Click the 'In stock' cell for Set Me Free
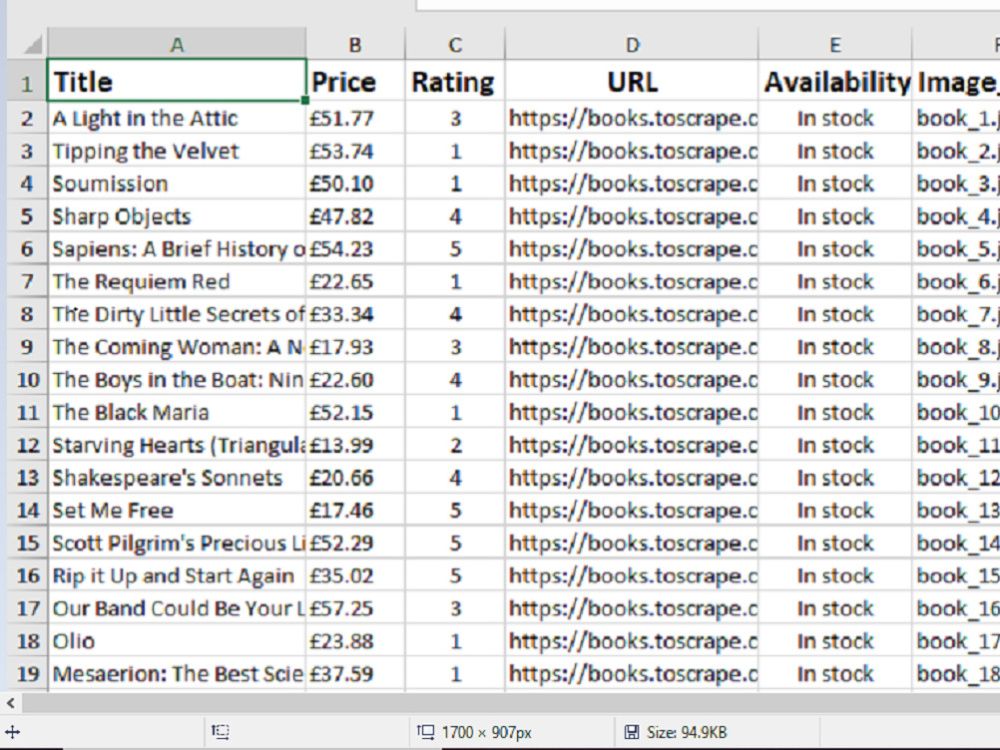 [x=835, y=510]
